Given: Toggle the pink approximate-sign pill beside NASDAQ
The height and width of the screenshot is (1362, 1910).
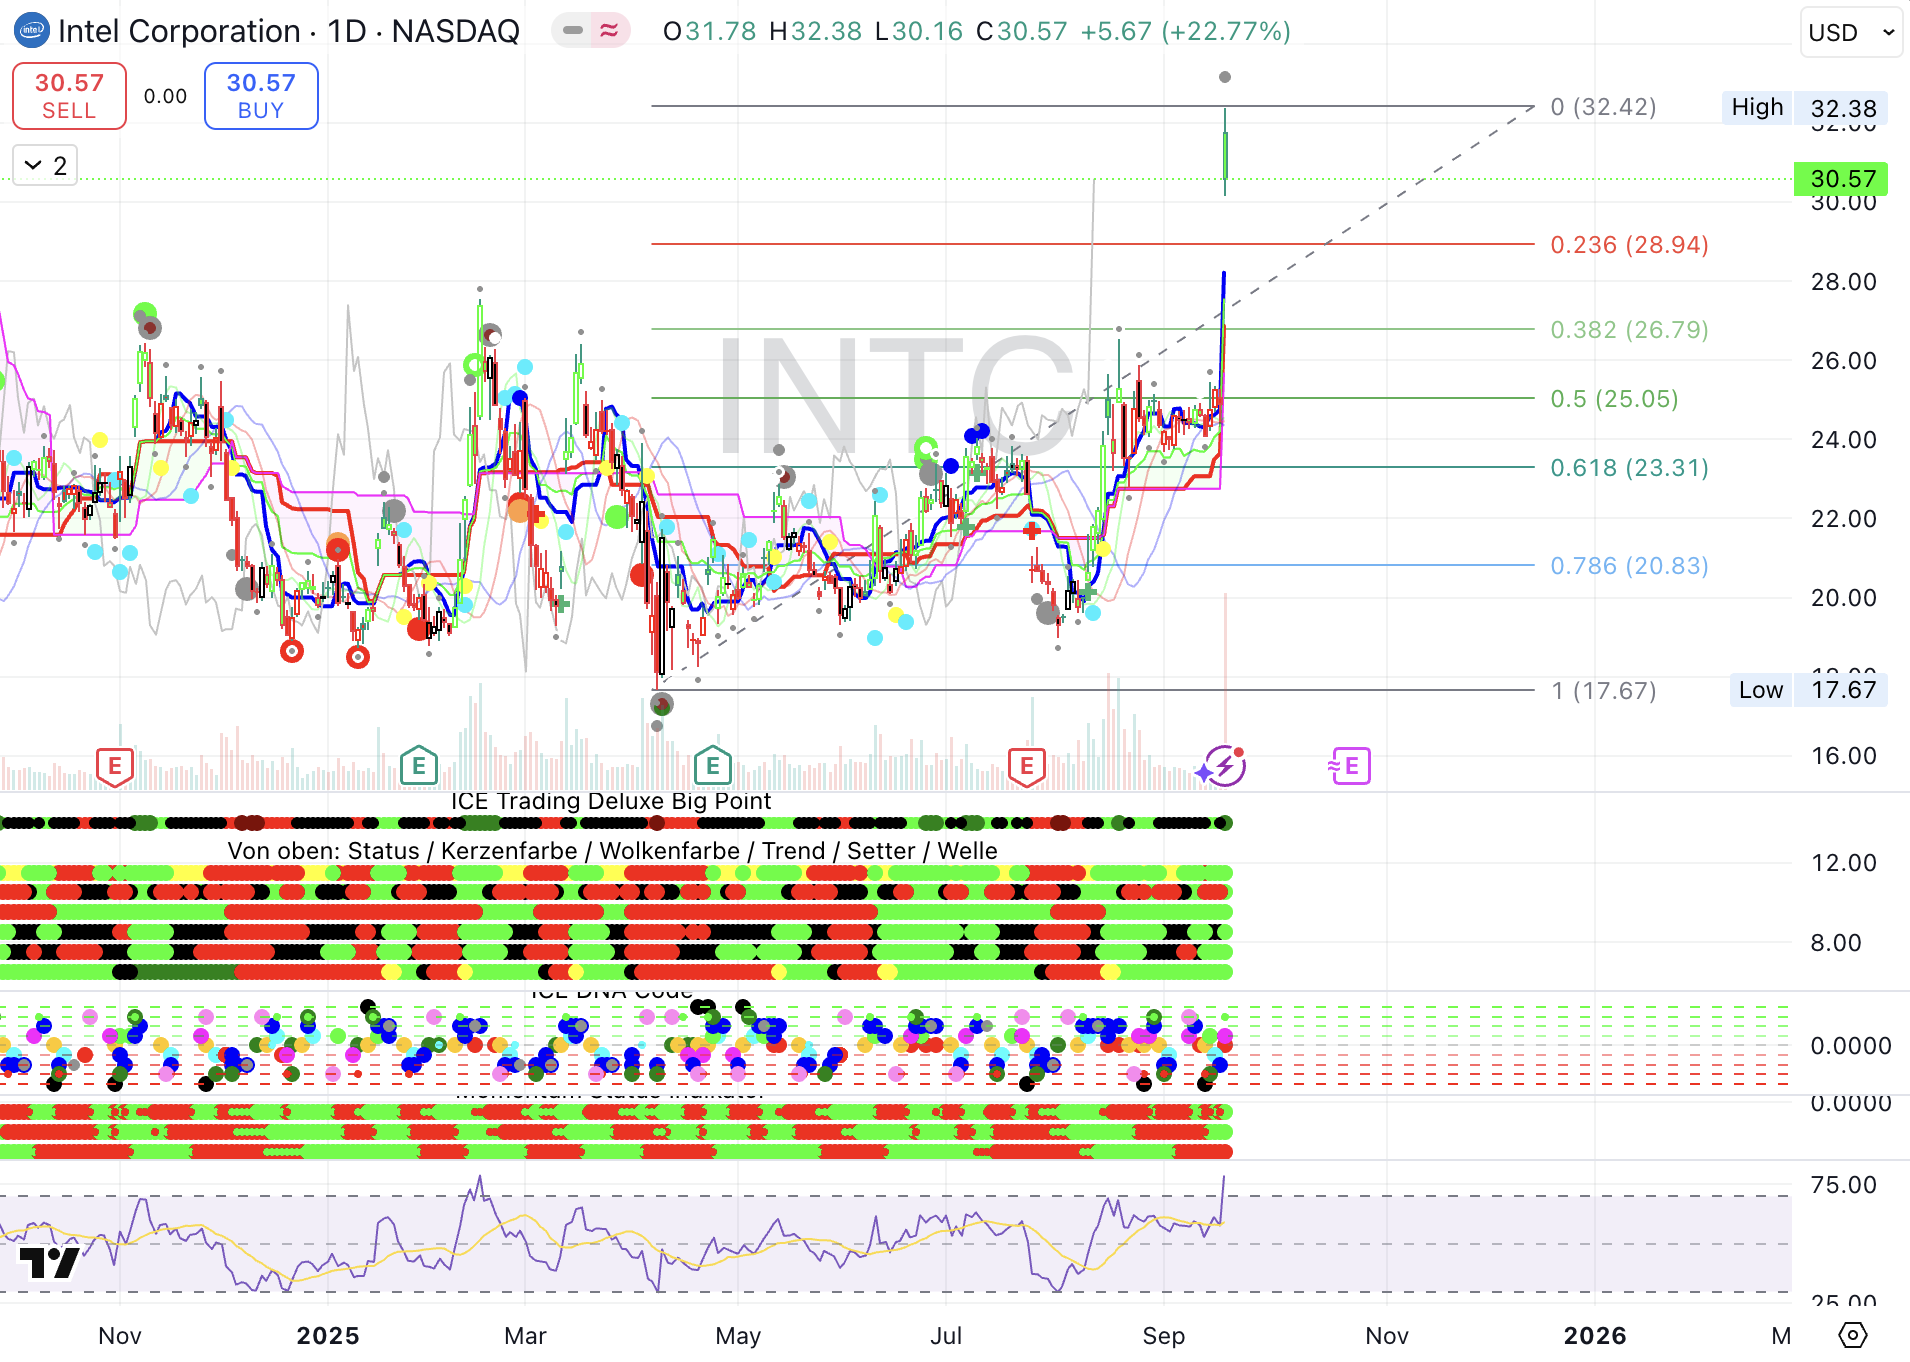Looking at the screenshot, I should 609,31.
